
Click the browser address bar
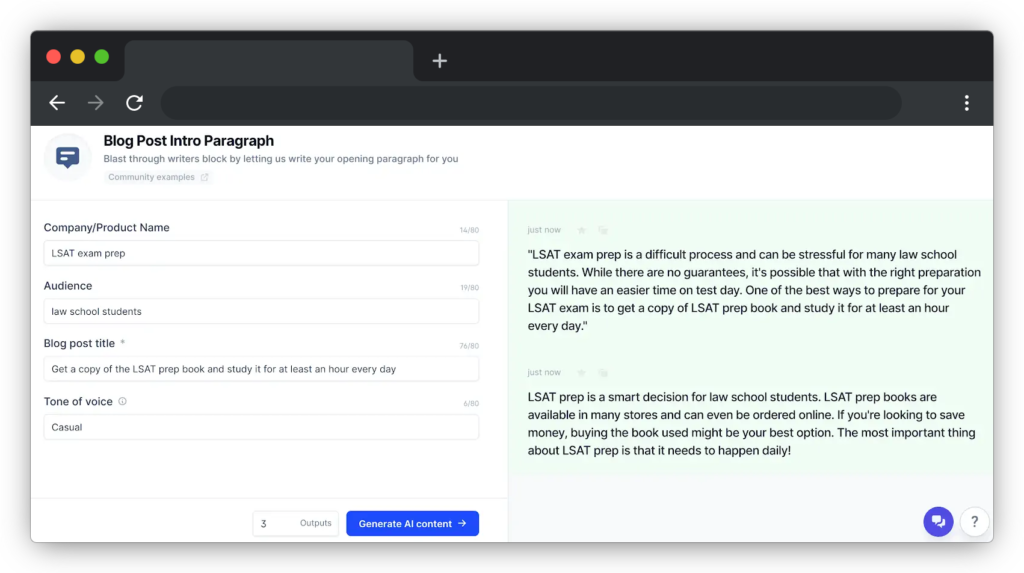531,103
